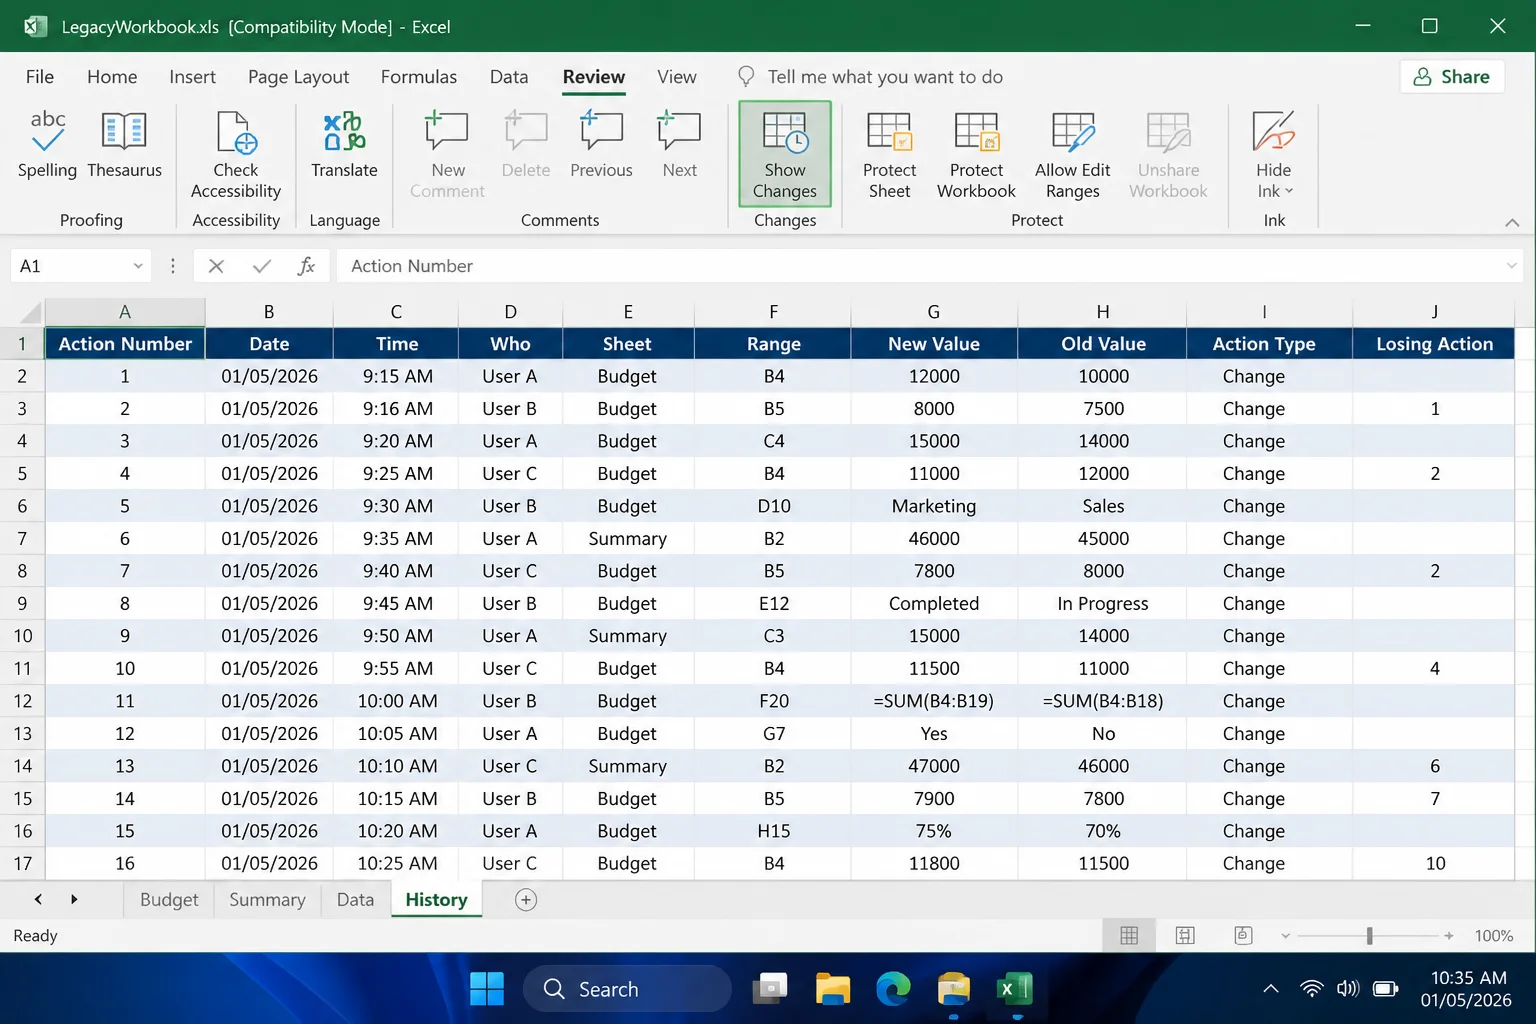Click the Share button
Screen dimensions: 1536x1024
click(x=1452, y=77)
